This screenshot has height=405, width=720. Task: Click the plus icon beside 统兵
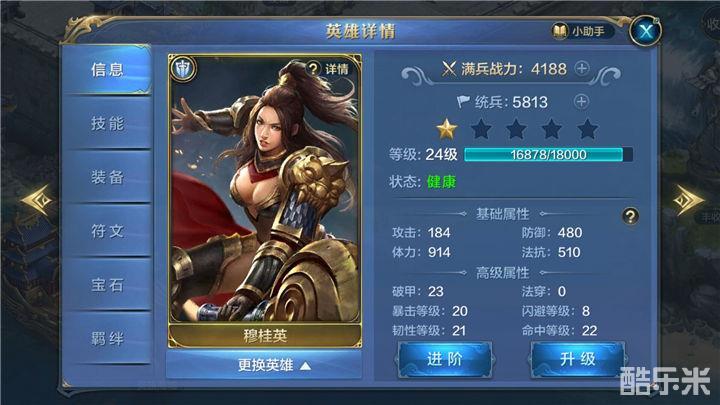(581, 101)
